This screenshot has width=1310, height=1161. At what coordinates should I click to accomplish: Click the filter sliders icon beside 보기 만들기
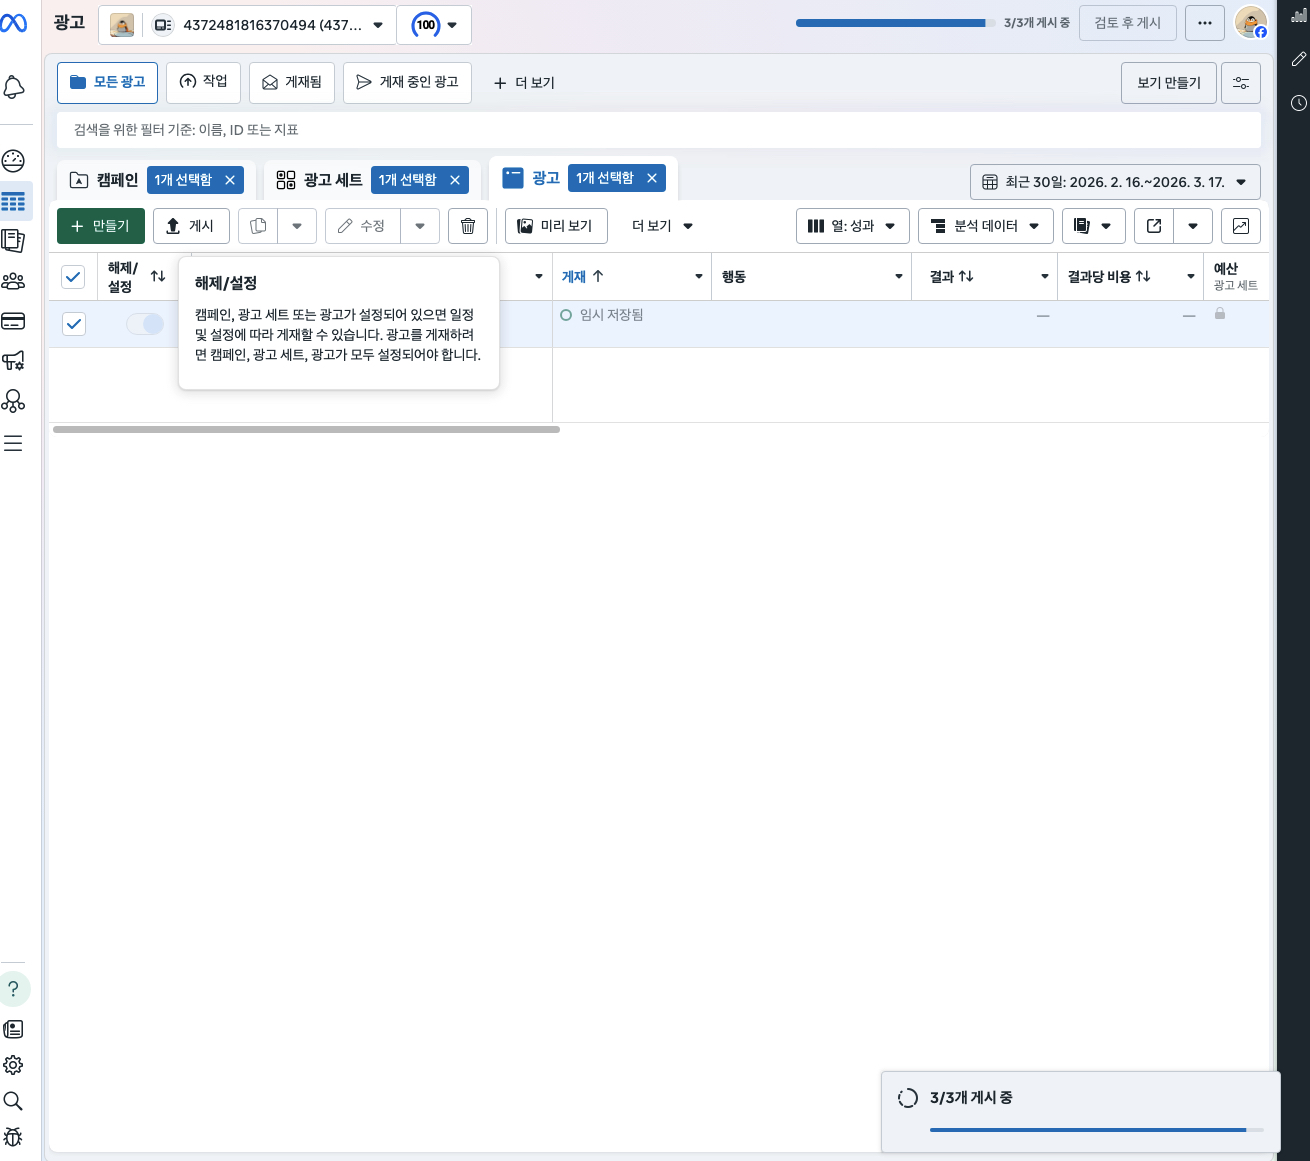1240,83
